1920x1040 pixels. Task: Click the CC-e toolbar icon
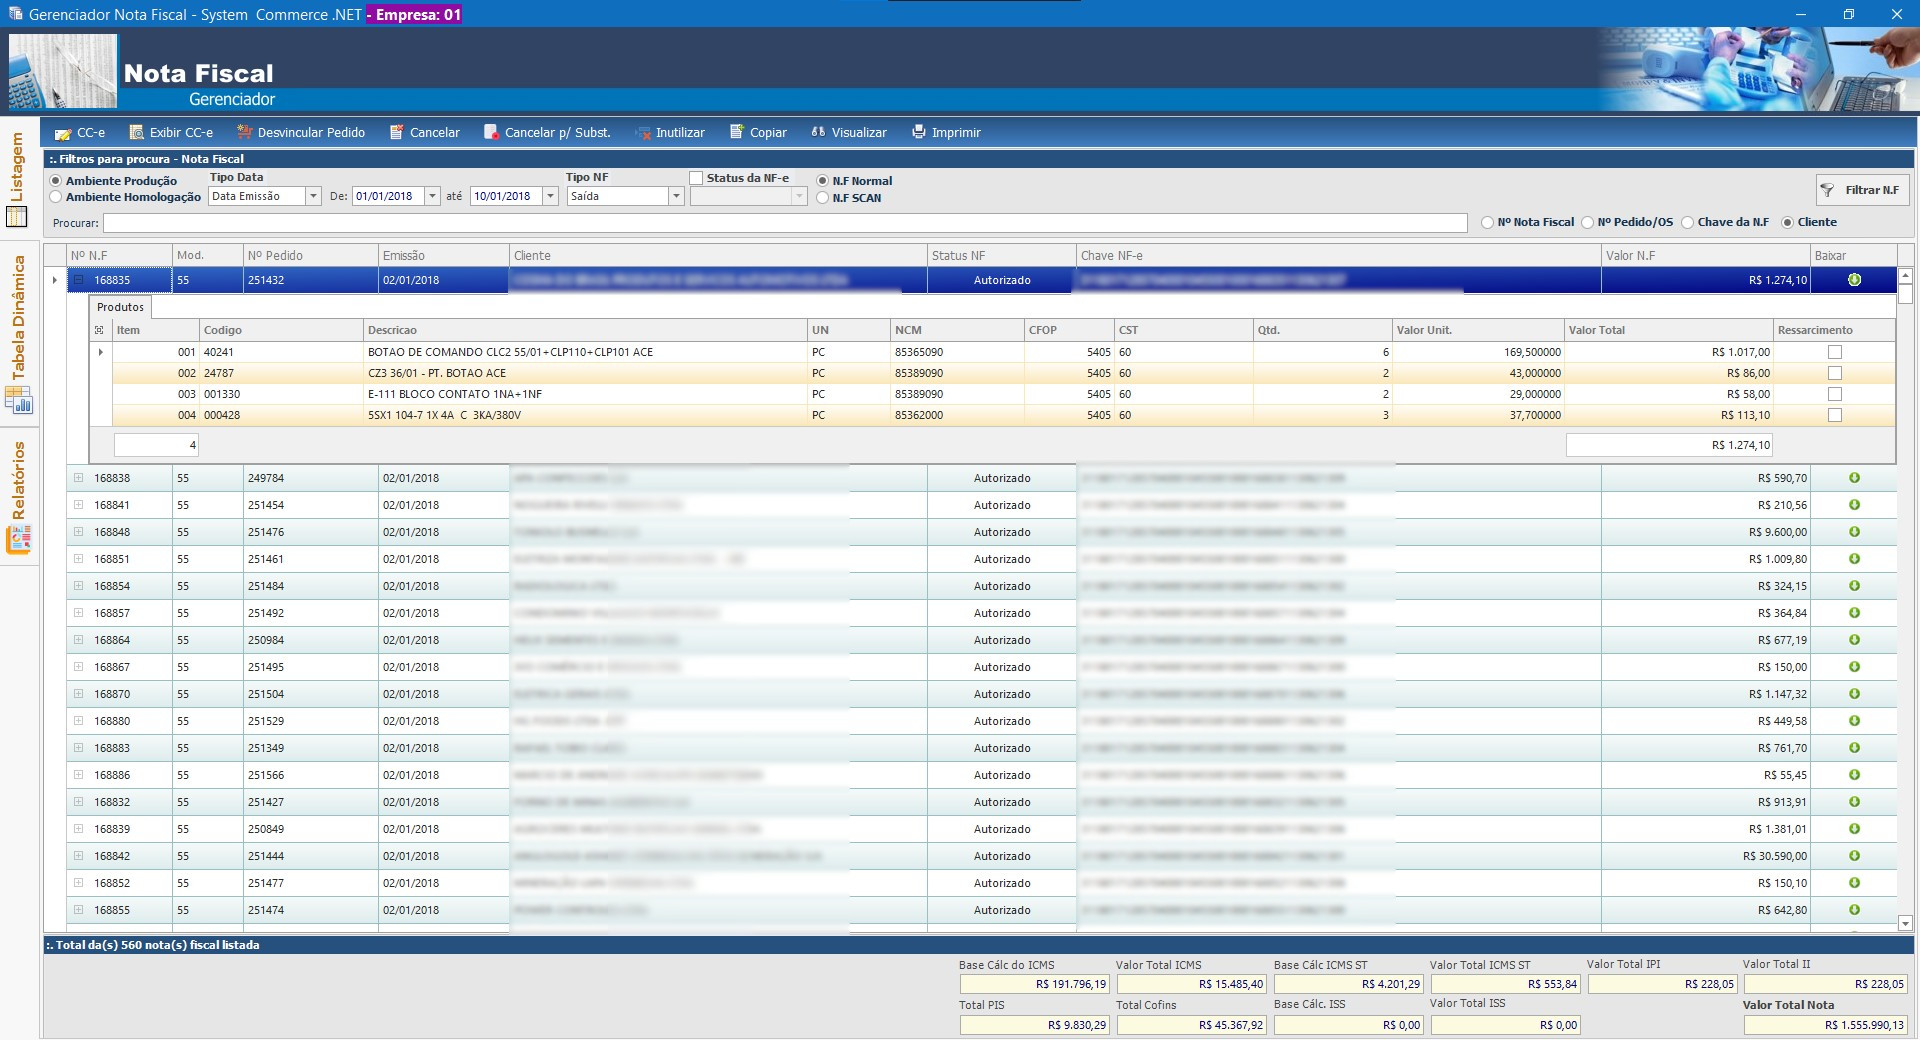click(x=64, y=133)
